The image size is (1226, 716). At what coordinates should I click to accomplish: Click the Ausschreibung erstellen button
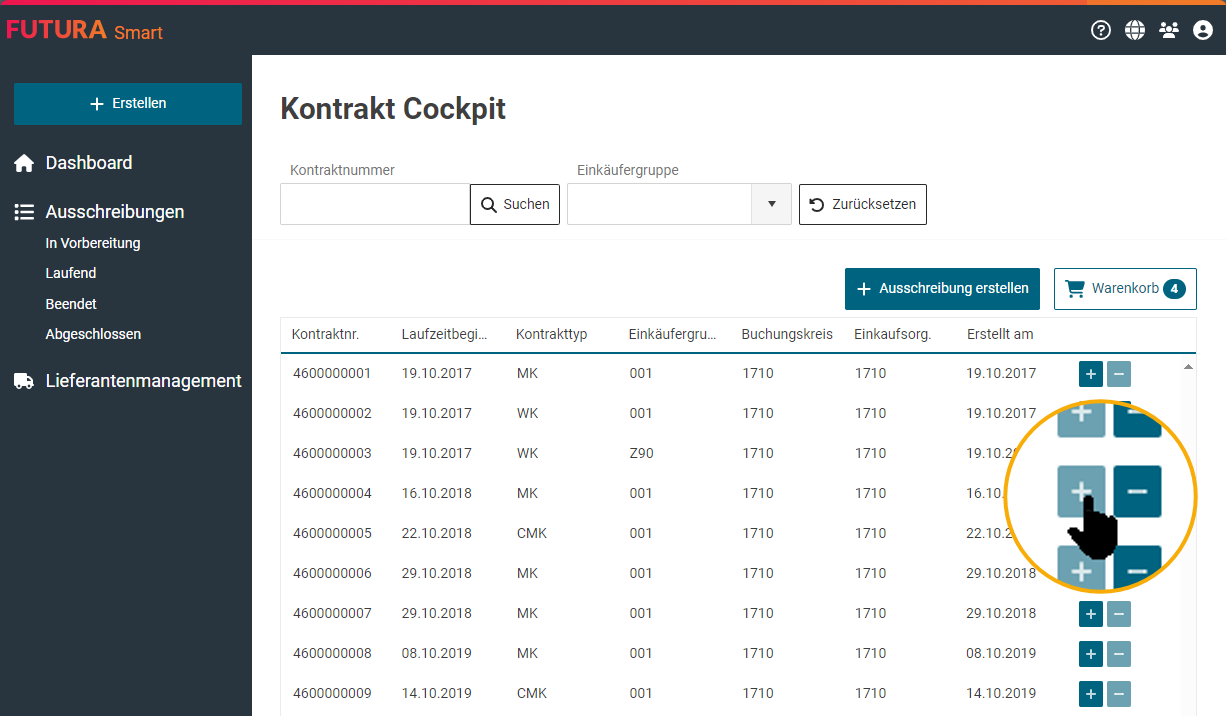pos(942,289)
